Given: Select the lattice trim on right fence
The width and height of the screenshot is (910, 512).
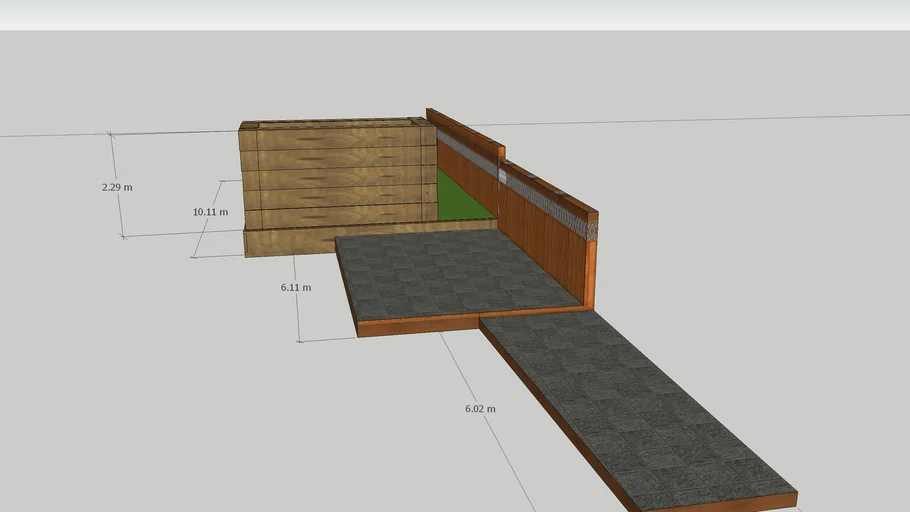Looking at the screenshot, I should pos(548,202).
